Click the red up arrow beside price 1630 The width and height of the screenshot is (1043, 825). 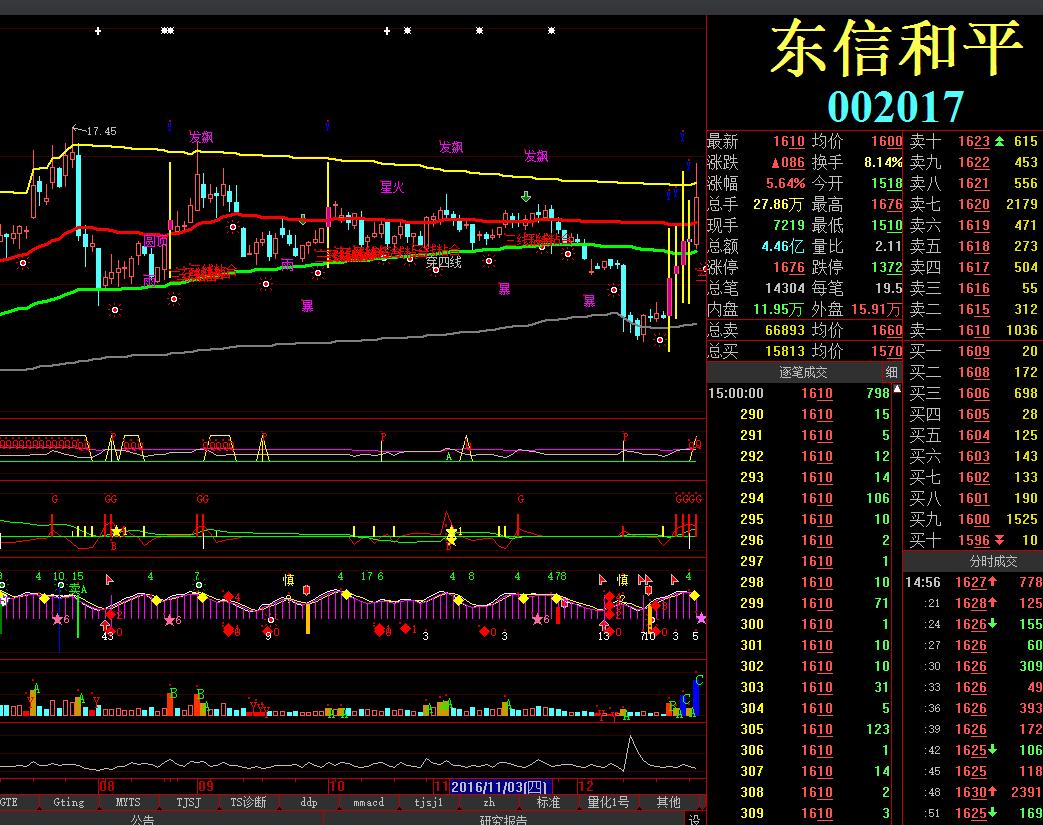[x=992, y=792]
